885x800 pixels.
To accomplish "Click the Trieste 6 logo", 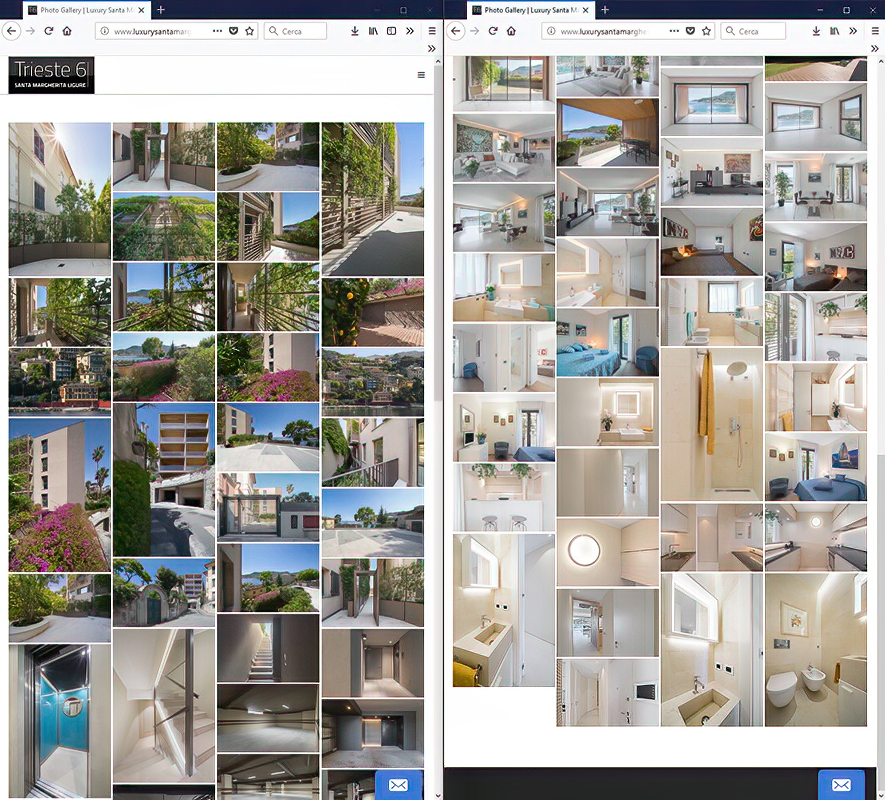I will tap(51, 75).
